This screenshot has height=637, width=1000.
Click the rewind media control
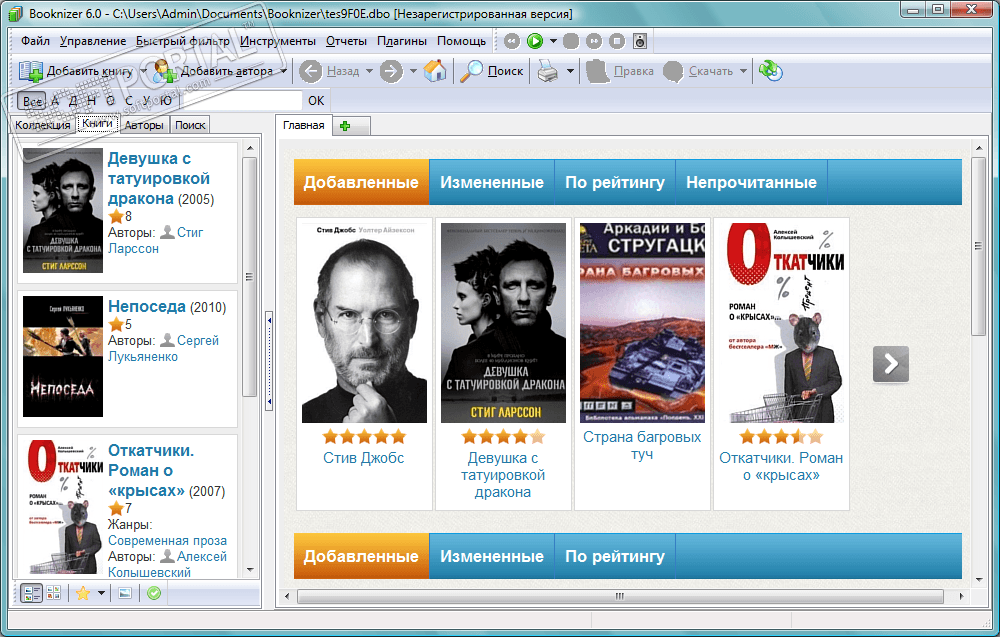(511, 41)
